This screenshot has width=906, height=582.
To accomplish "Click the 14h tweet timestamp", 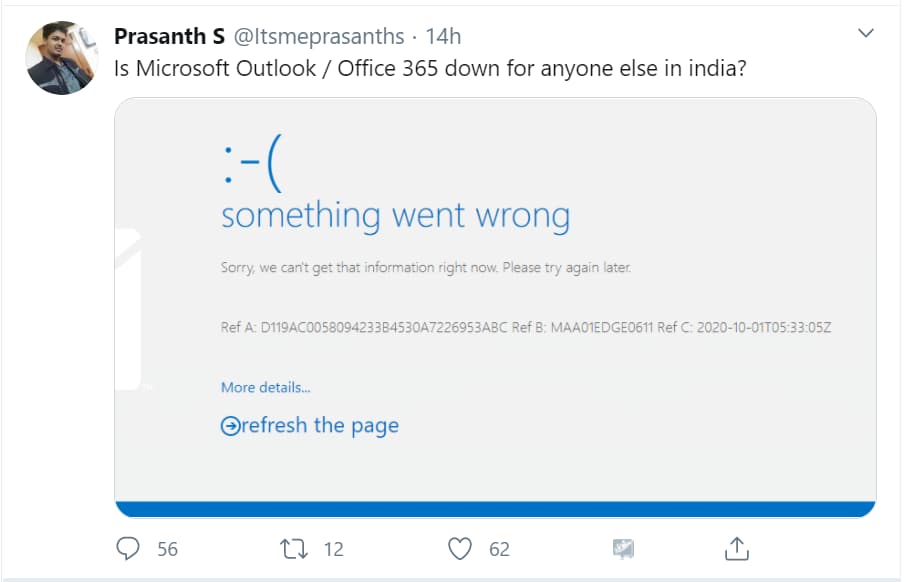I will 443,37.
